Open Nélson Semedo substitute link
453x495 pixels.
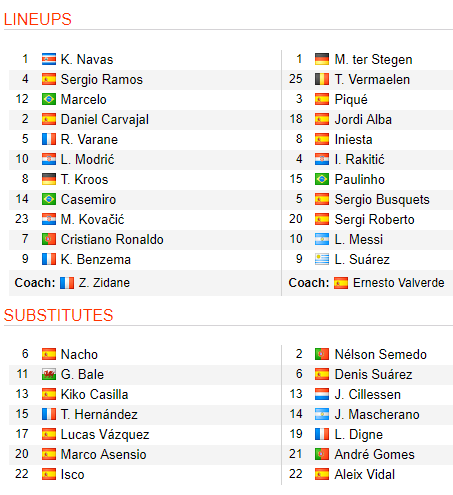(x=380, y=354)
